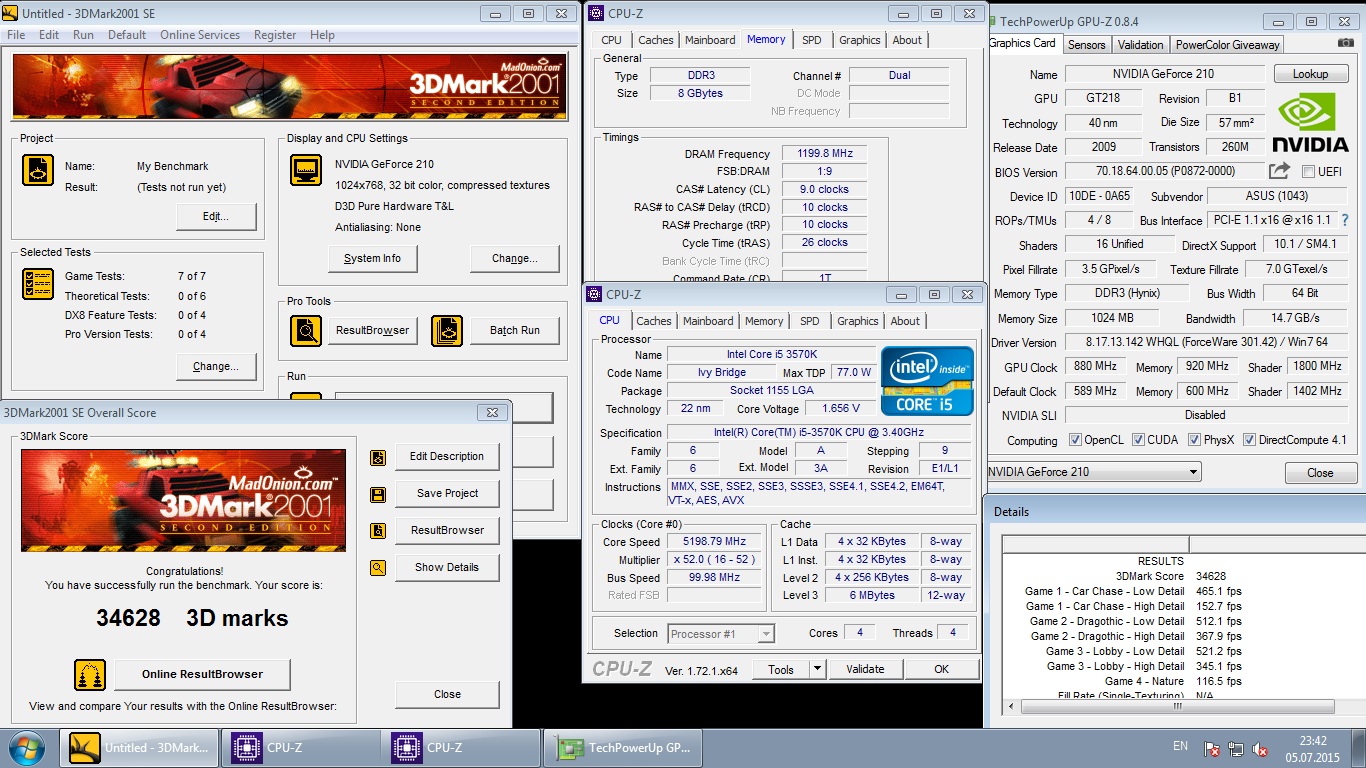Click the magnifier icon beside the ResultBrowser button
The image size is (1366, 768).
306,330
